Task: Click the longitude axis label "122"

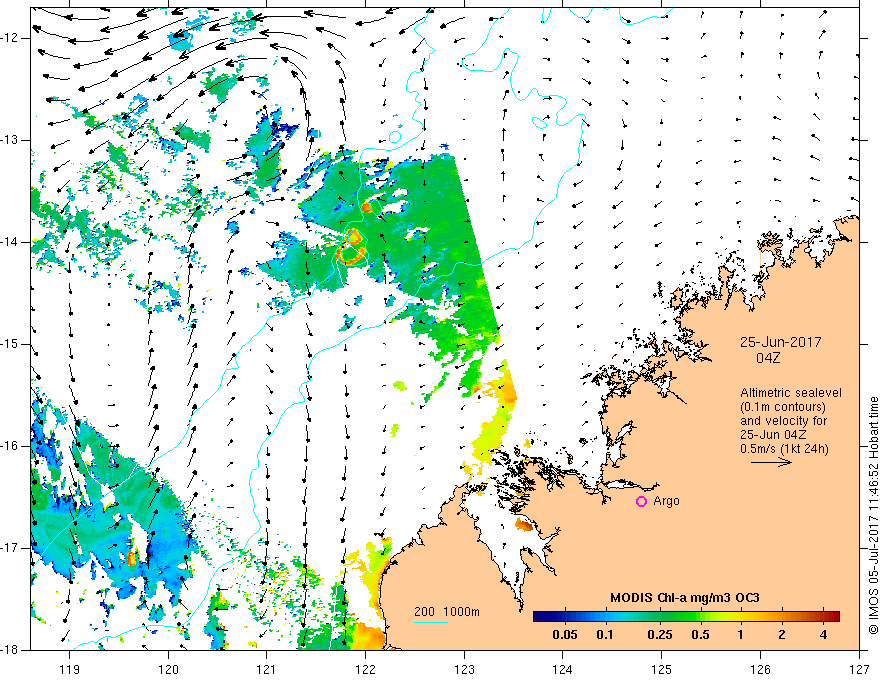Action: click(x=365, y=669)
